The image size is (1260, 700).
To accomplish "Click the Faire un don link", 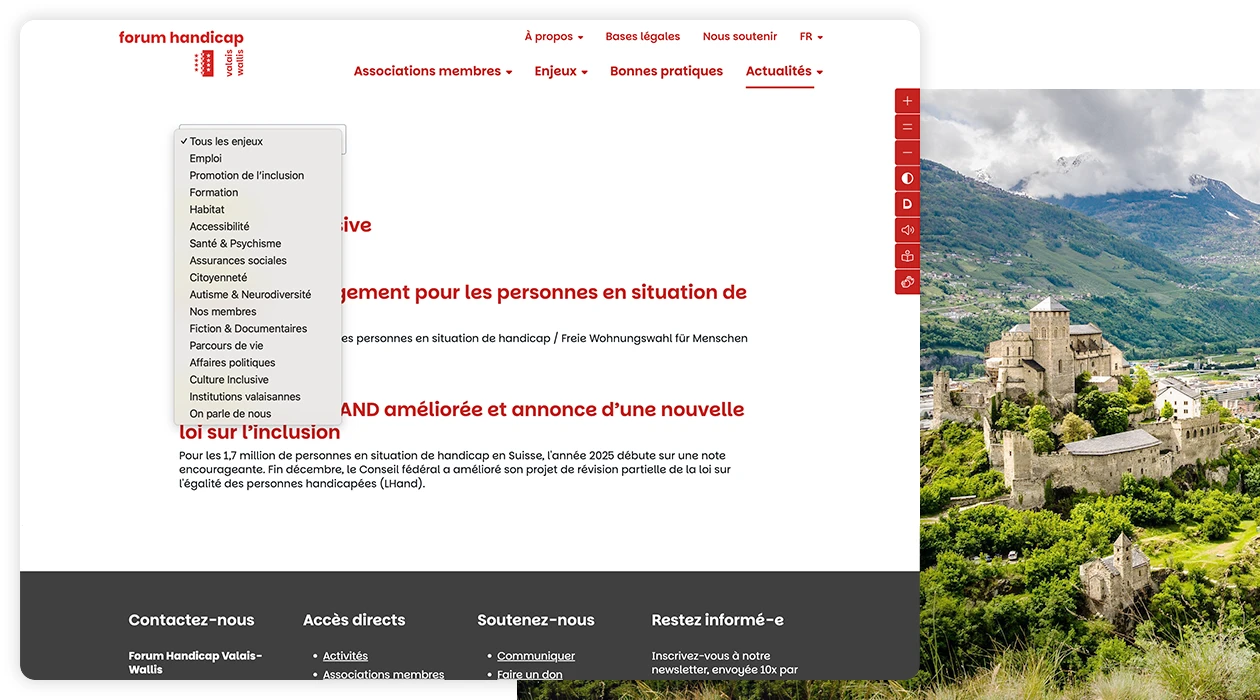I will (529, 674).
